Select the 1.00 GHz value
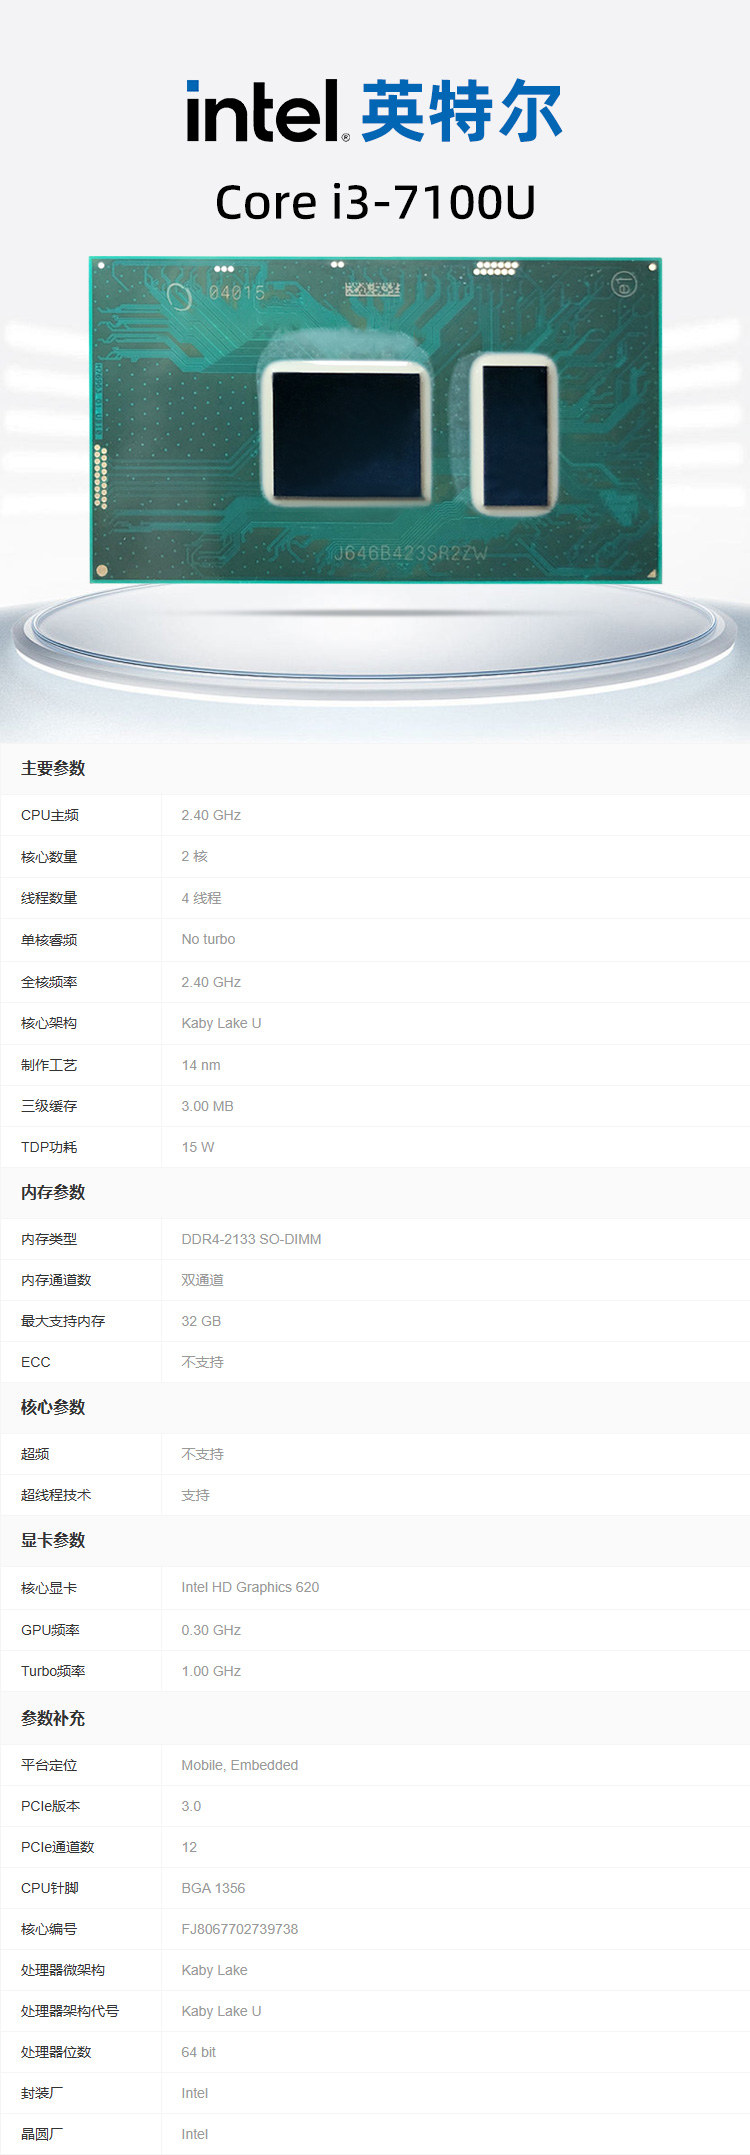This screenshot has width=750, height=2155. [x=211, y=1671]
